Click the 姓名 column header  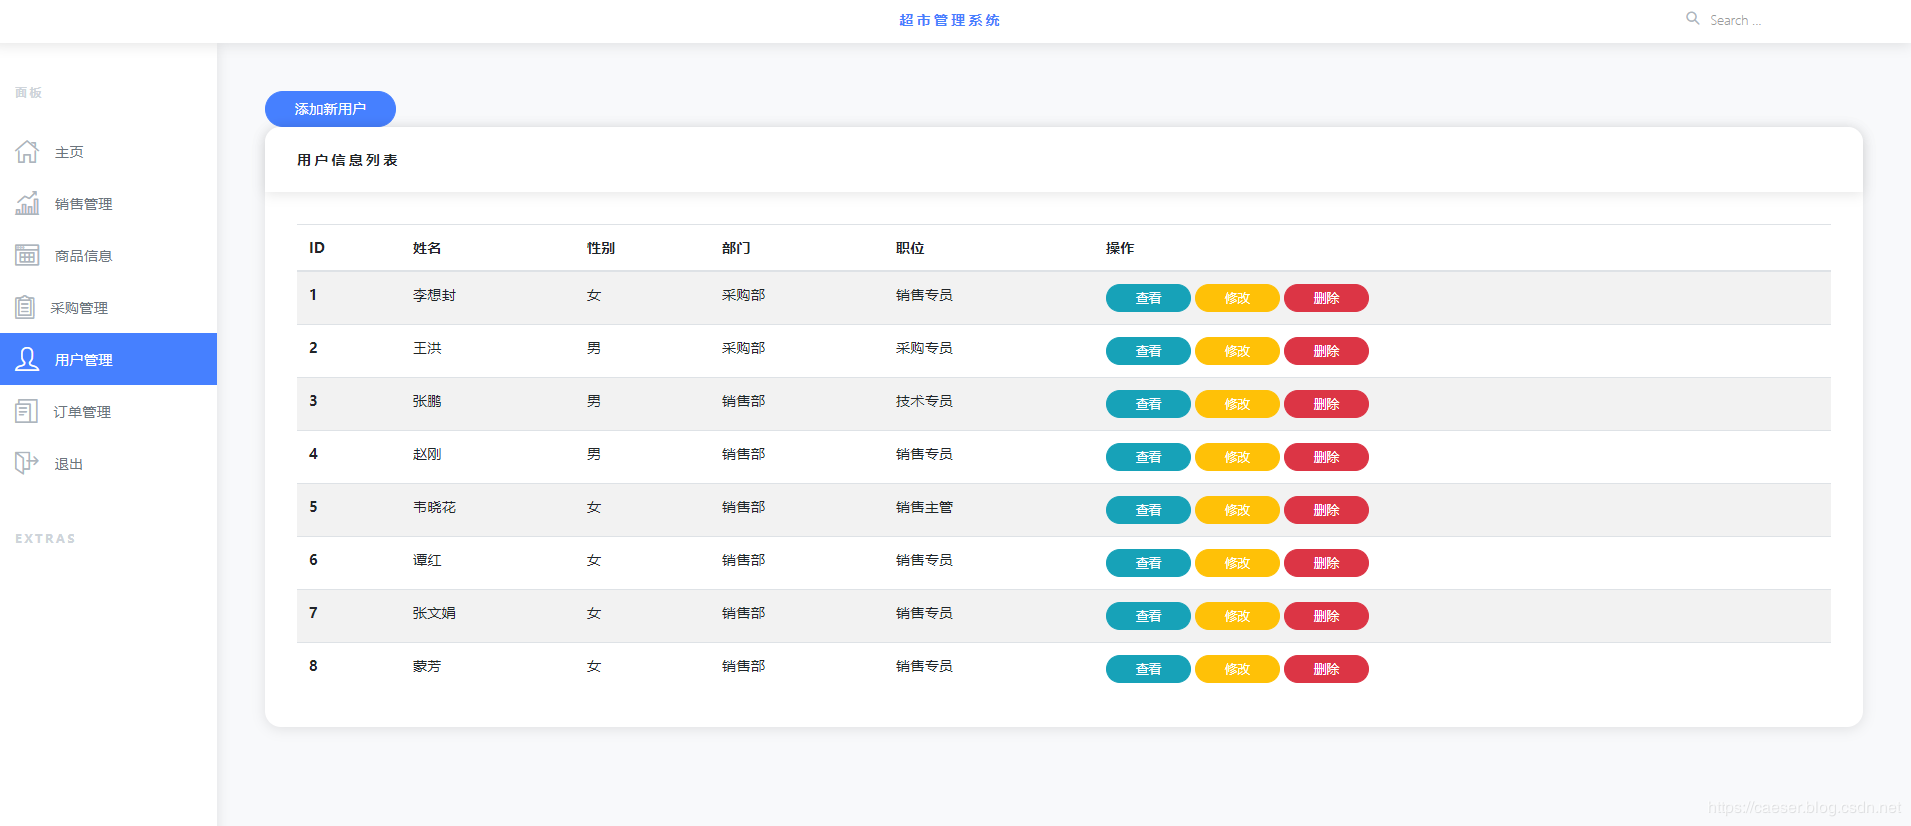(x=427, y=248)
